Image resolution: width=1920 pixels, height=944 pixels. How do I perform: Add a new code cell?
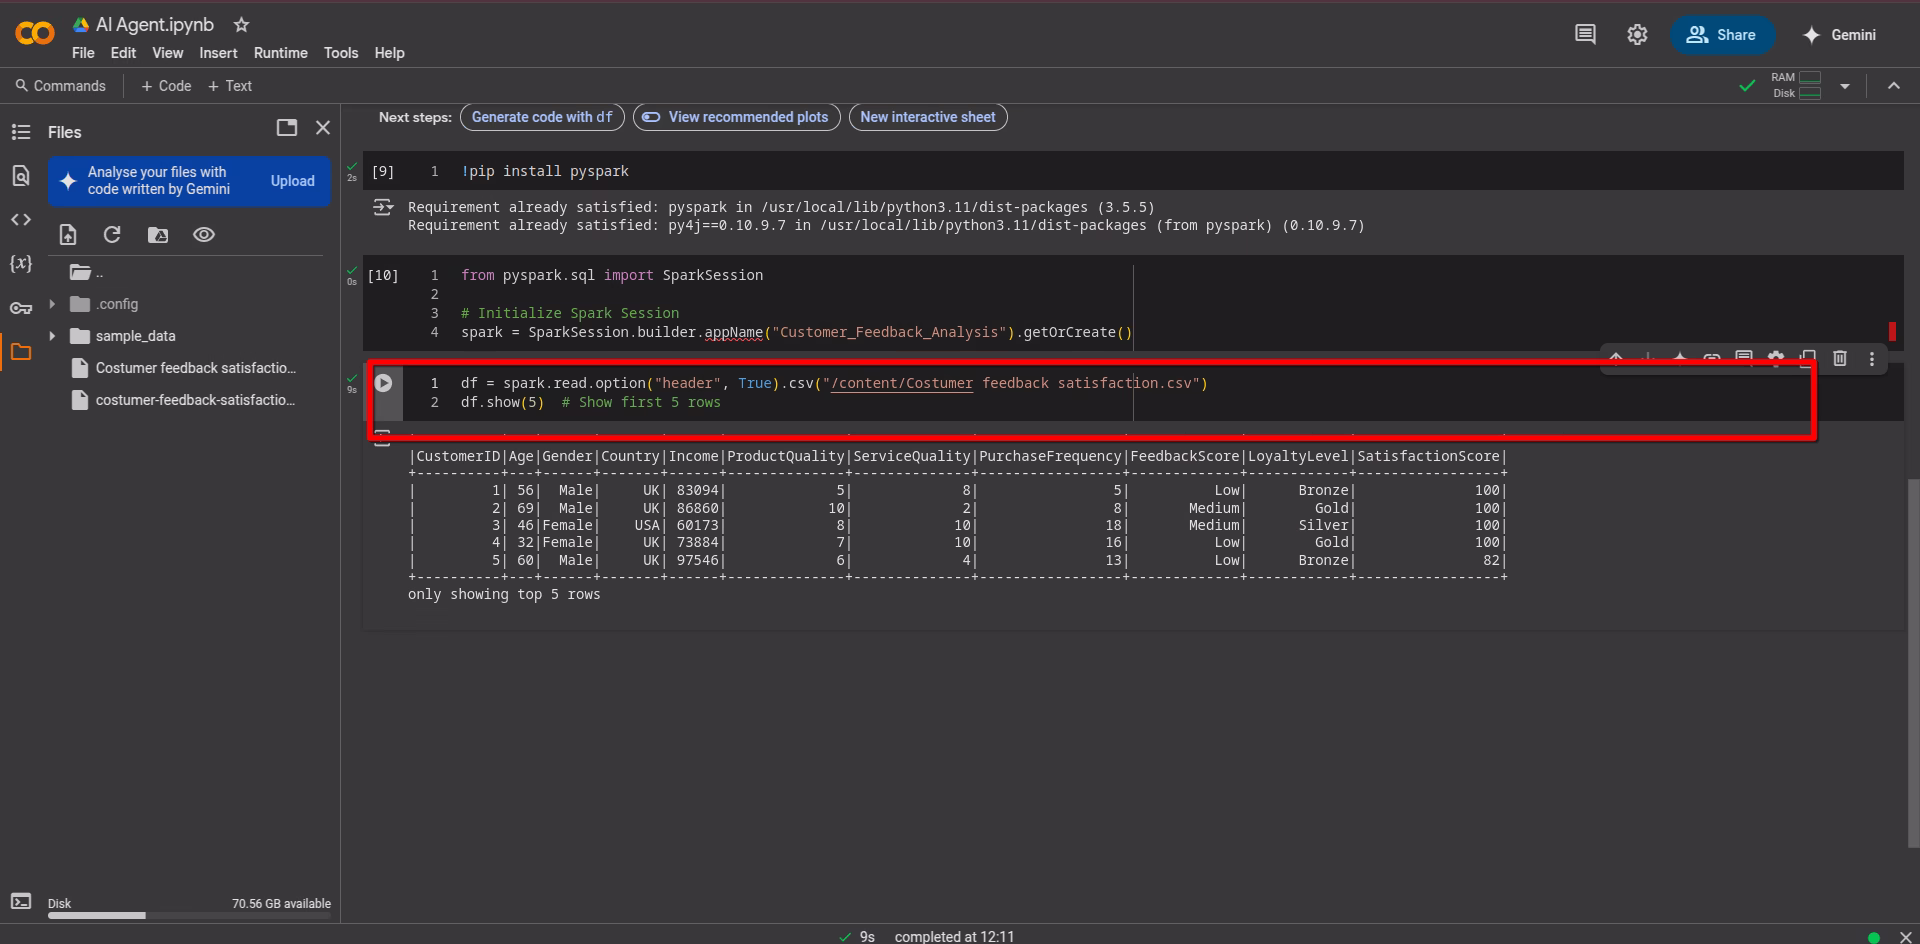click(x=166, y=86)
